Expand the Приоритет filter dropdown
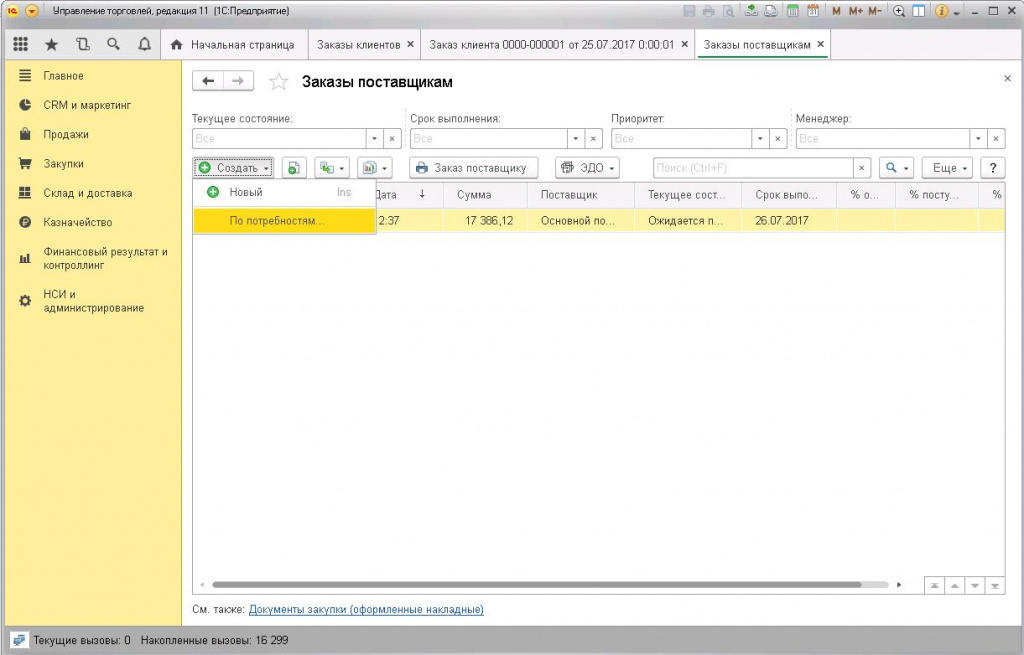The image size is (1024, 655). coord(760,138)
